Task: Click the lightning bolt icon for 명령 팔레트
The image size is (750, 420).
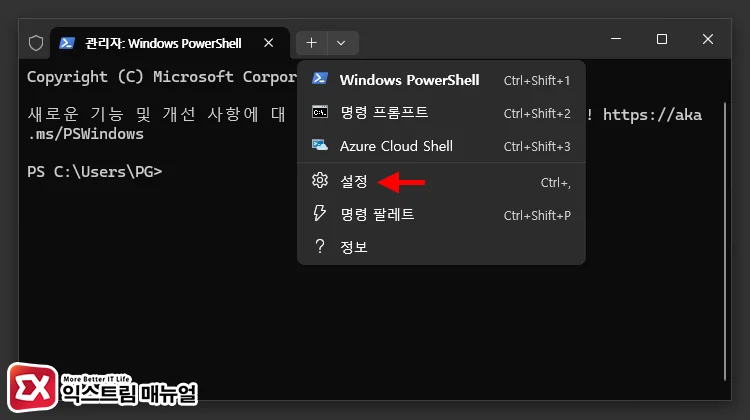Action: 320,214
